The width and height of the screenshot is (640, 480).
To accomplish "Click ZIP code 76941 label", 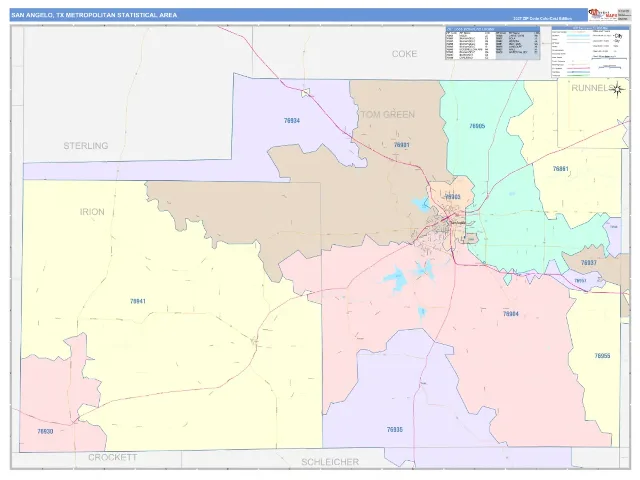I will coord(138,301).
